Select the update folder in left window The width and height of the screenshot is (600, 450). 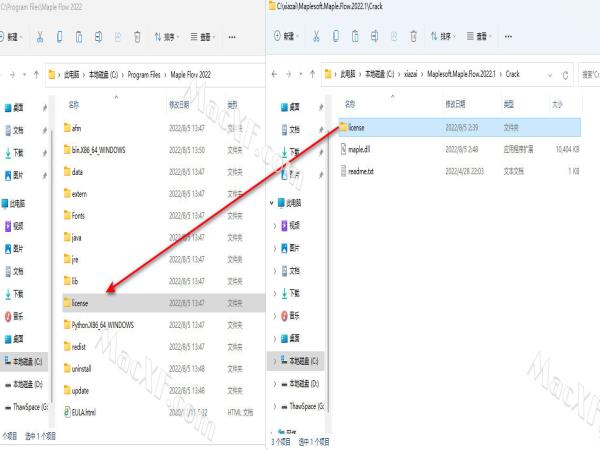point(164,391)
